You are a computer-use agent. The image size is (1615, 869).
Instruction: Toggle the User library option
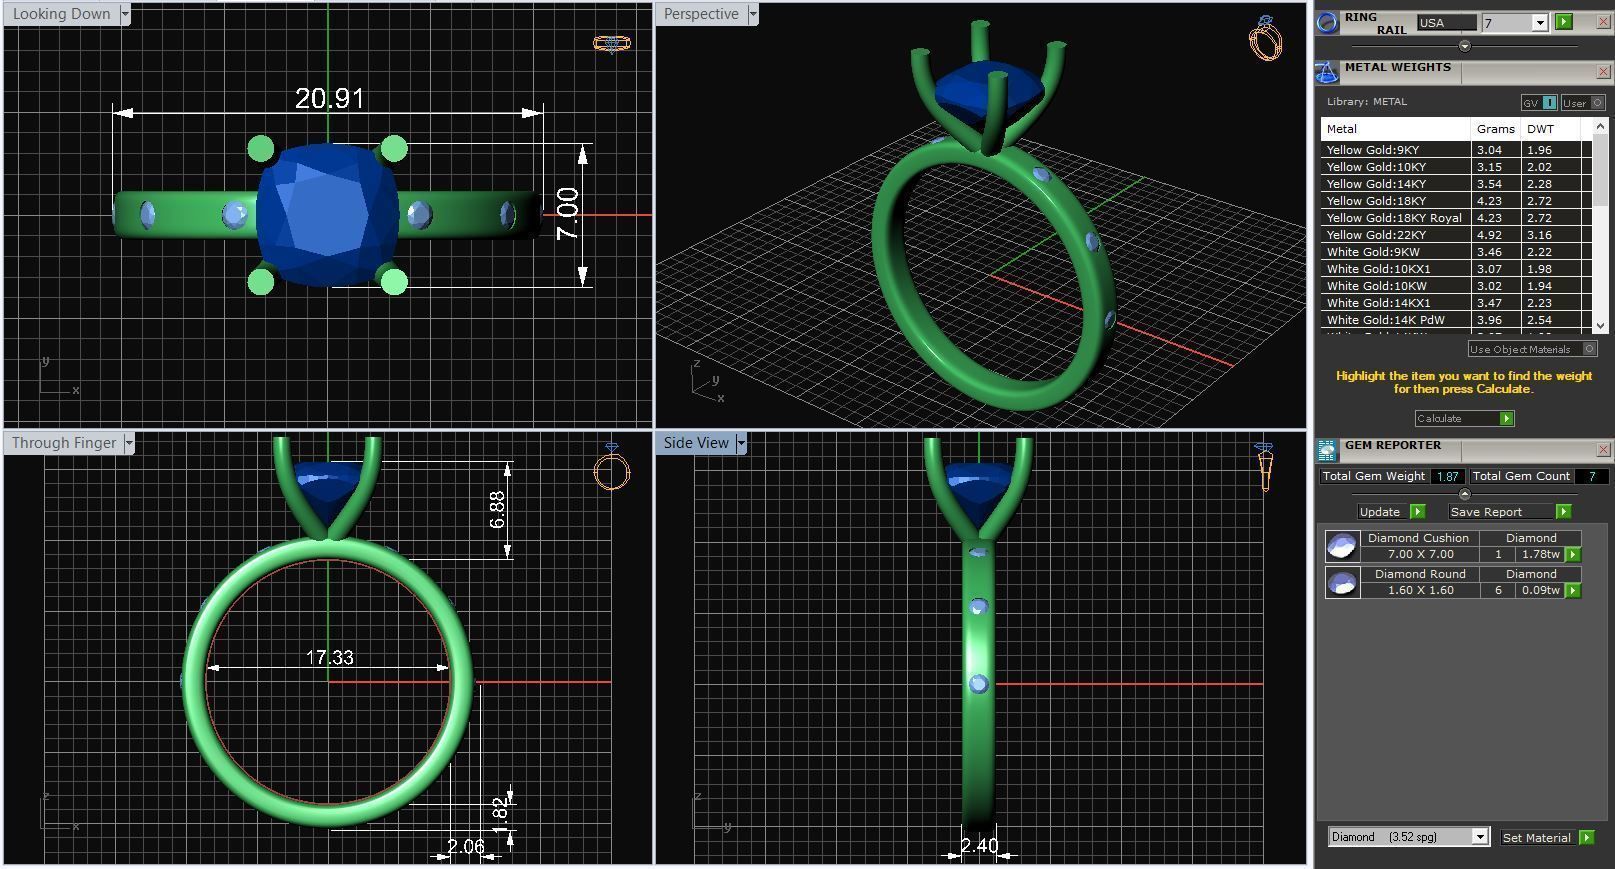click(1583, 102)
